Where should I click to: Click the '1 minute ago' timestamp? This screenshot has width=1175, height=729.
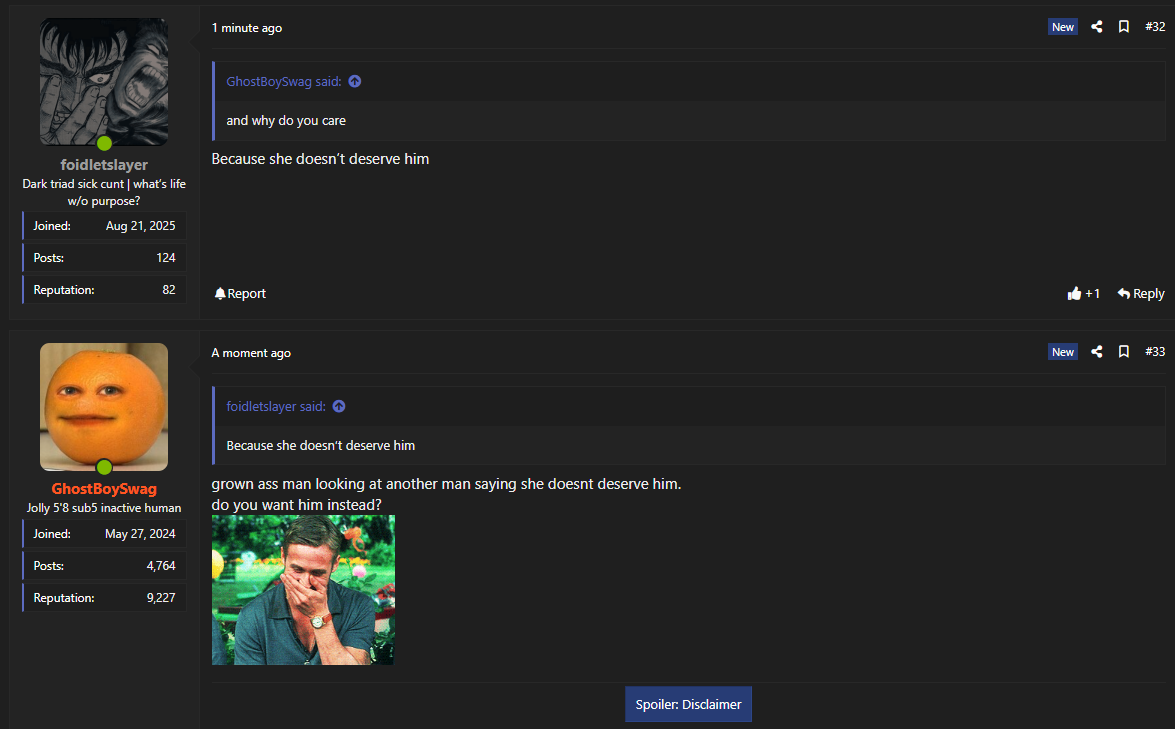(247, 28)
